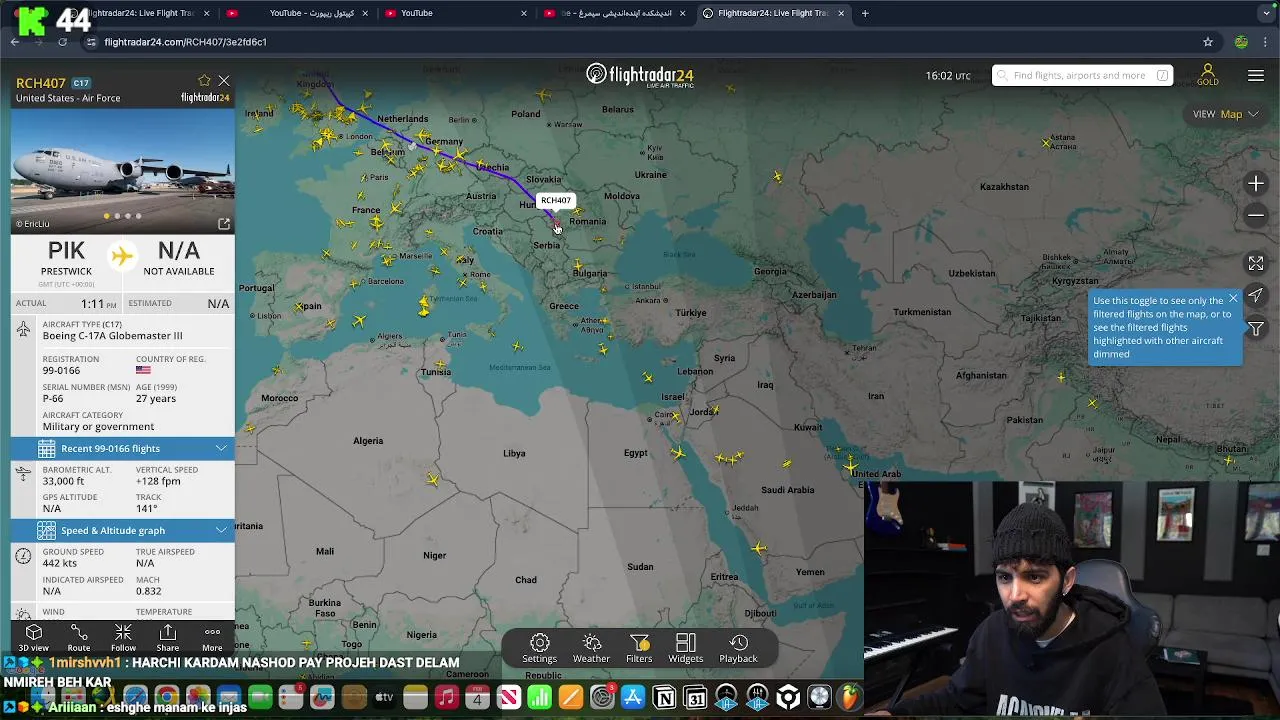Click the flight search field

1080,75
